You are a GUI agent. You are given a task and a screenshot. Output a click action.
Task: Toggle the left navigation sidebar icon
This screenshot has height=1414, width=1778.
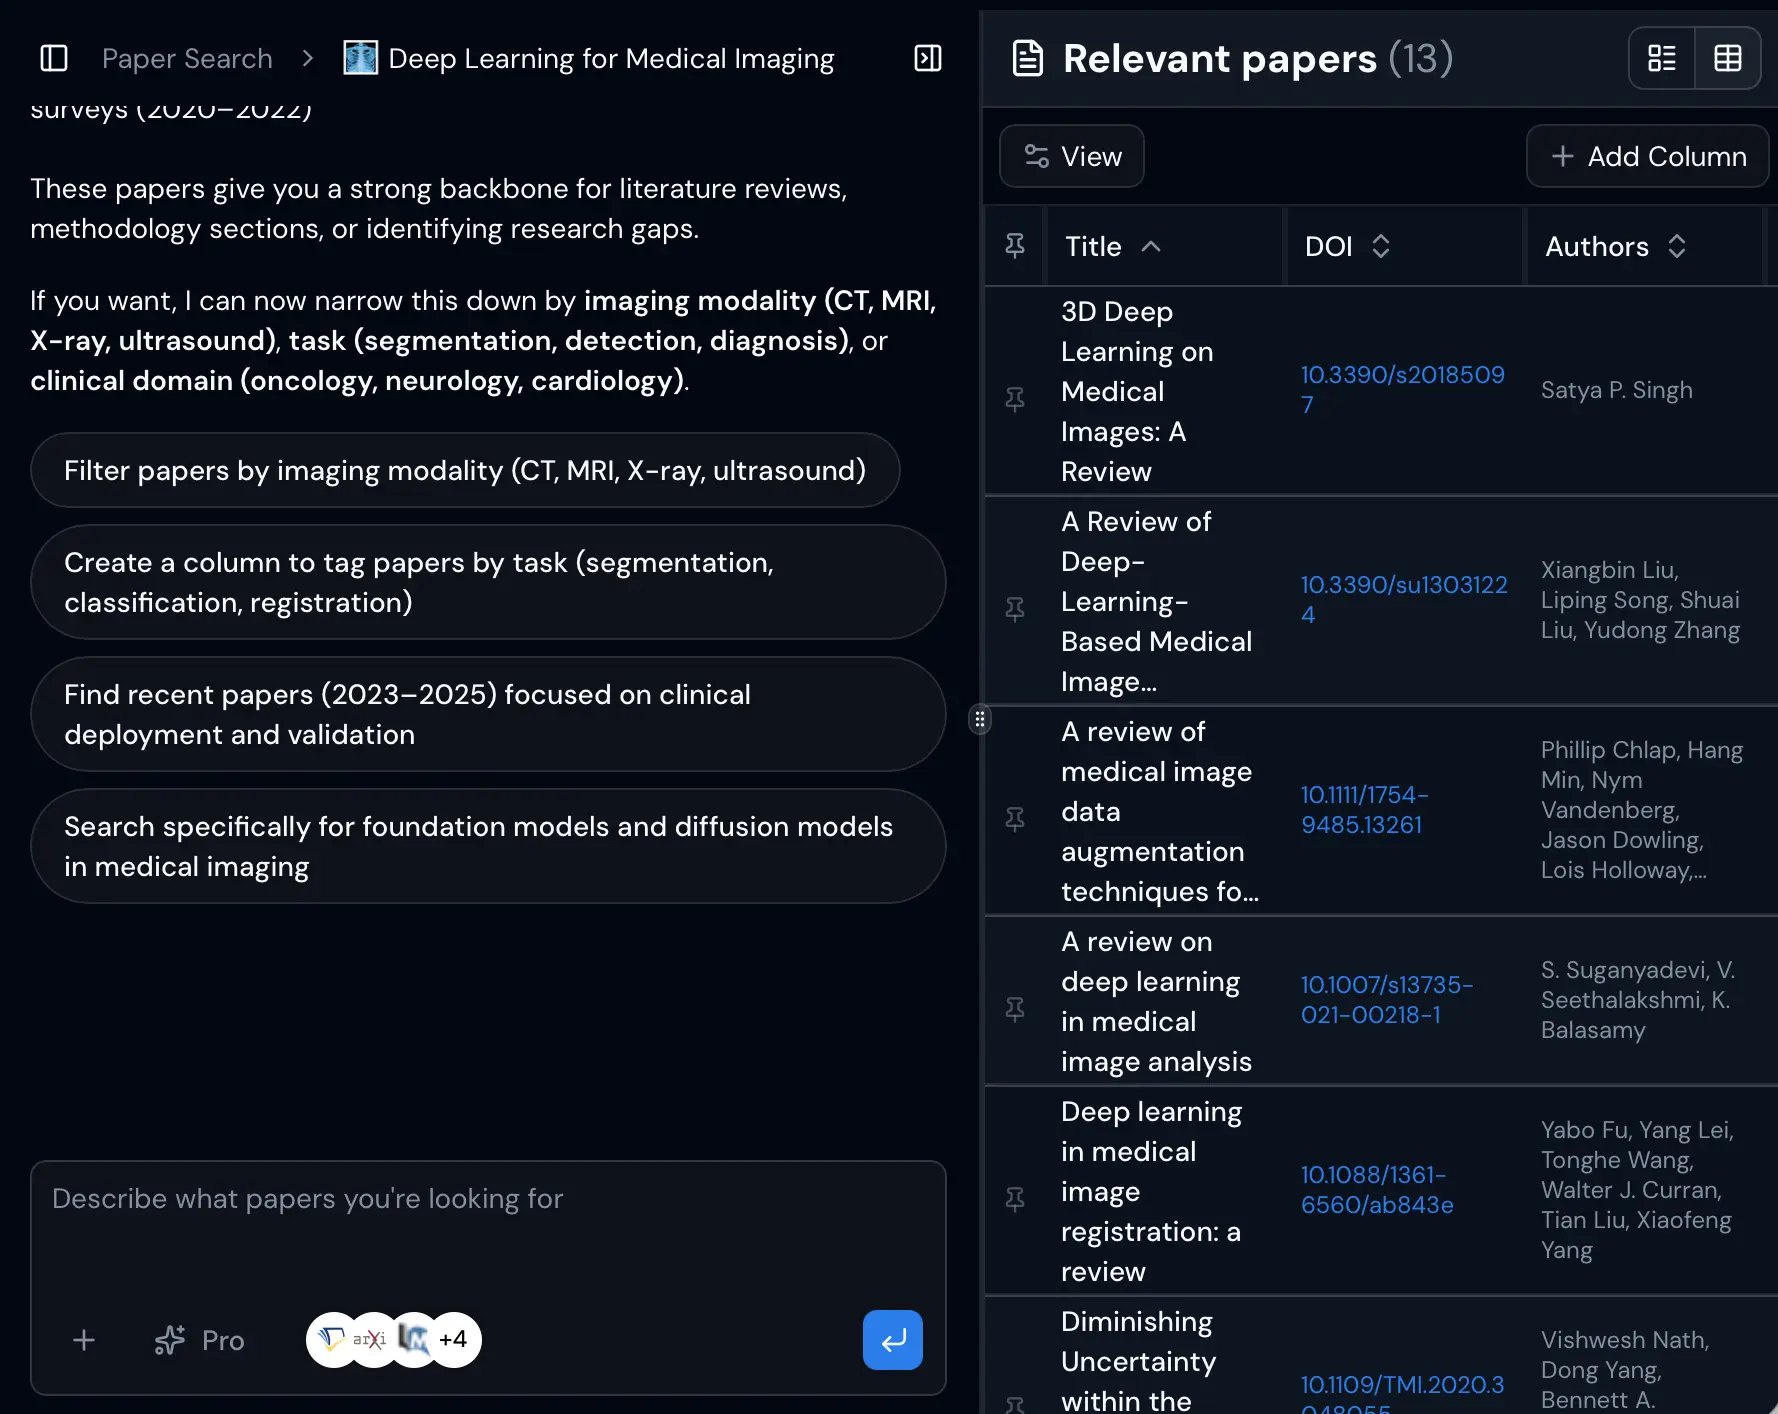click(x=53, y=58)
